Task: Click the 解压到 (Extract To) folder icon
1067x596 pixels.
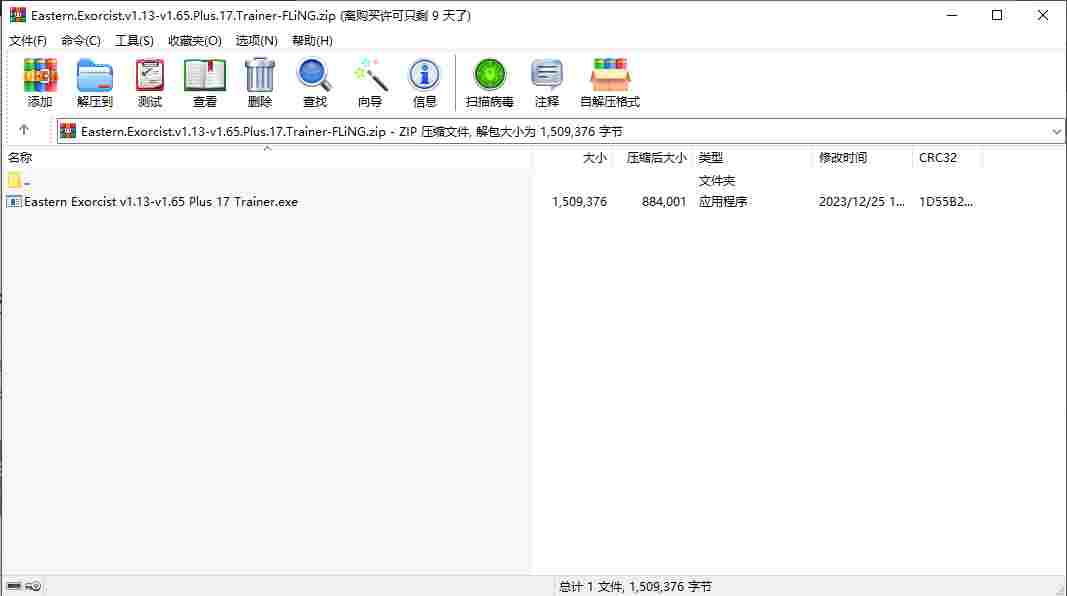Action: [x=95, y=75]
